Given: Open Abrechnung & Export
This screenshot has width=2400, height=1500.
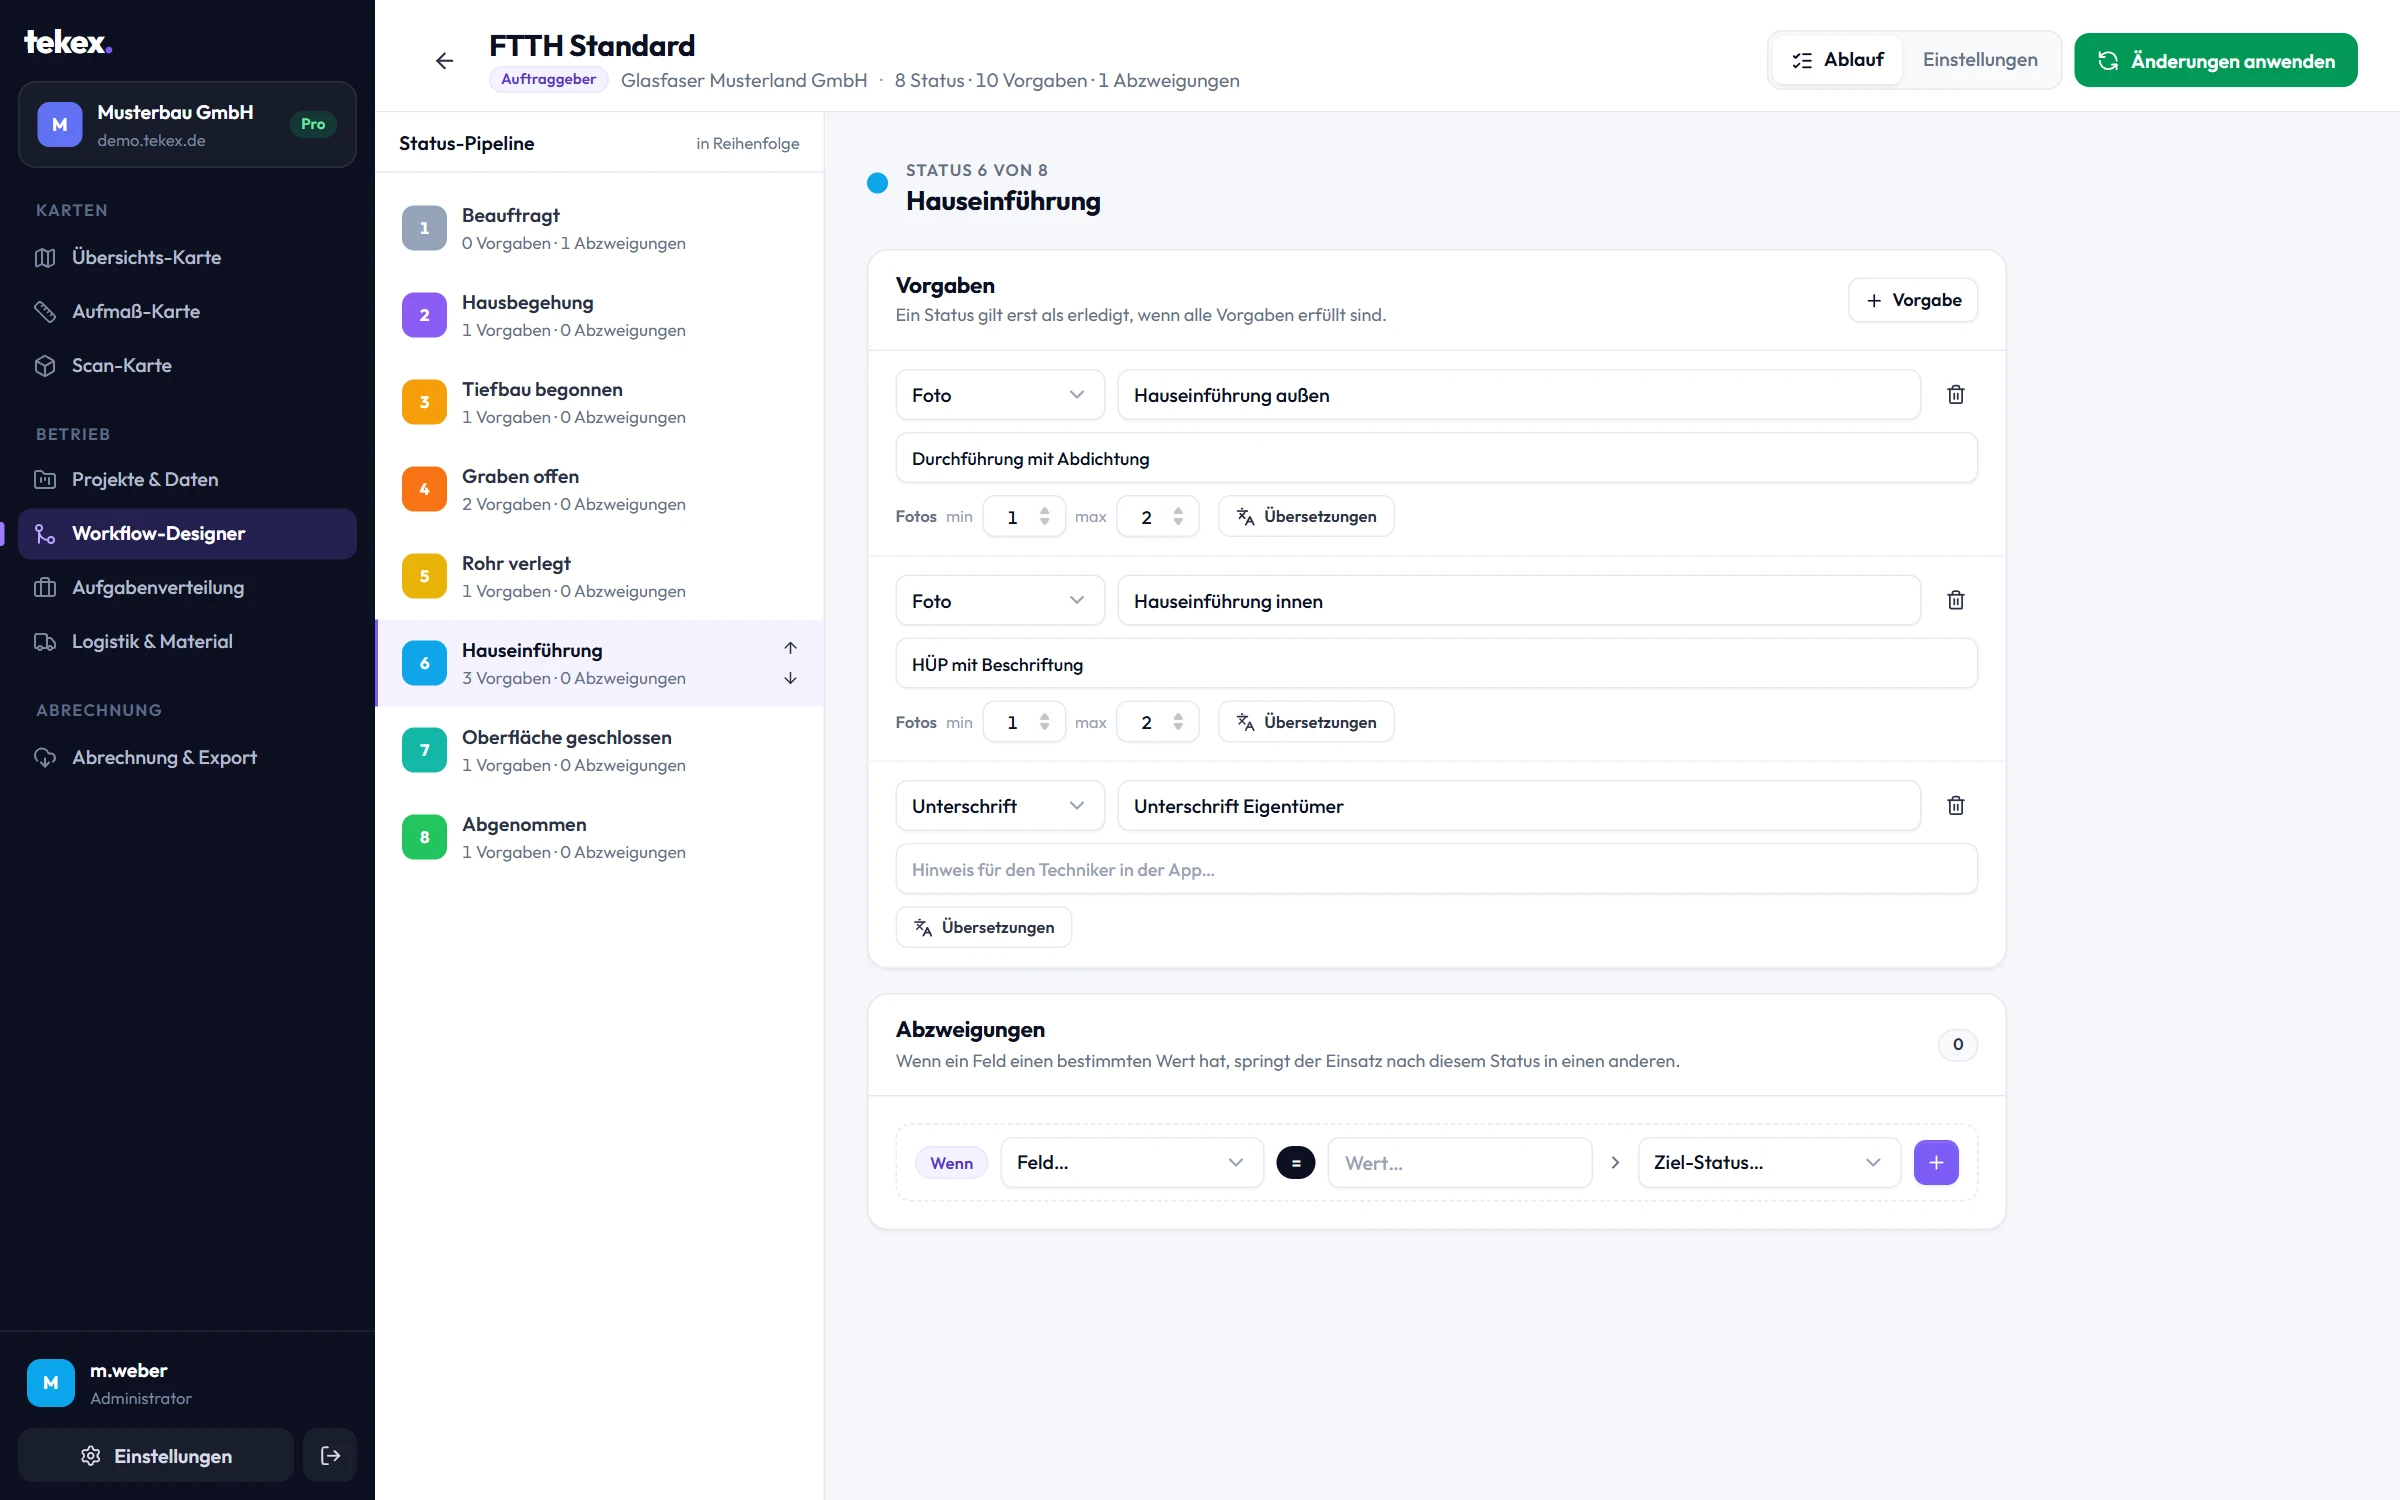Looking at the screenshot, I should pos(187,757).
